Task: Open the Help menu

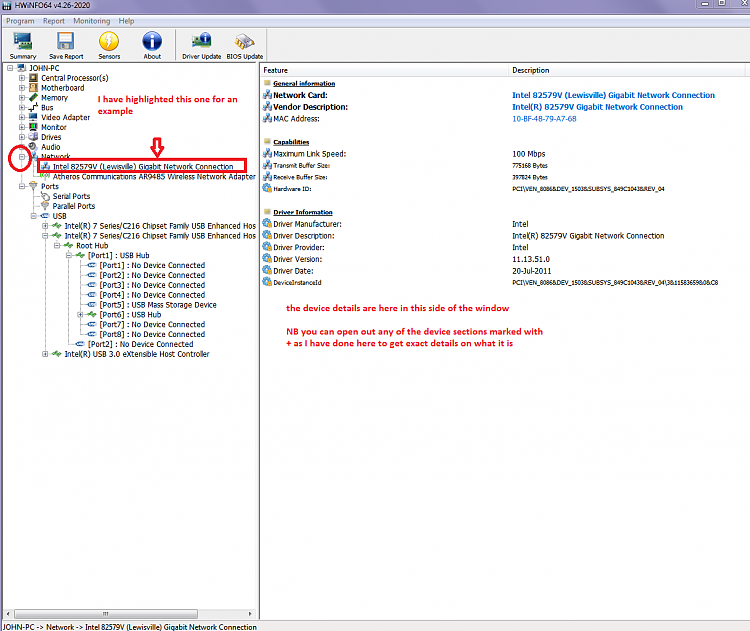Action: (x=126, y=21)
